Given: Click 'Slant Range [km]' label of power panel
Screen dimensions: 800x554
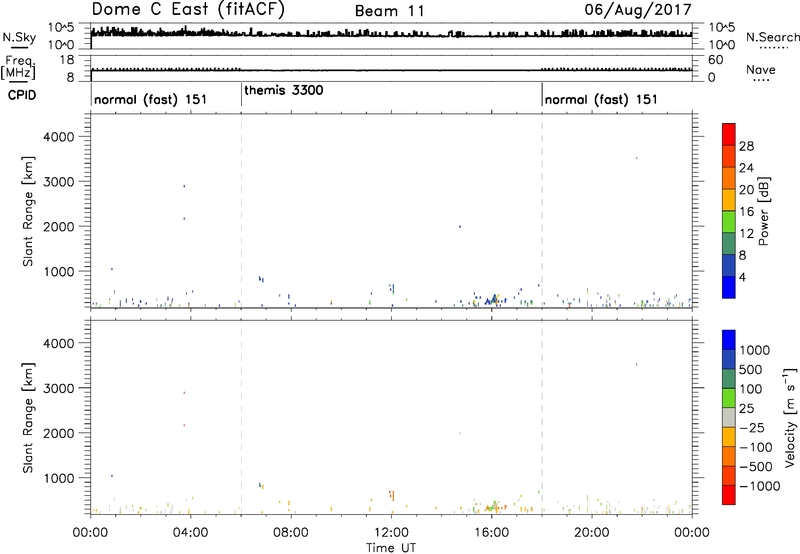Looking at the screenshot, I should [x=28, y=211].
